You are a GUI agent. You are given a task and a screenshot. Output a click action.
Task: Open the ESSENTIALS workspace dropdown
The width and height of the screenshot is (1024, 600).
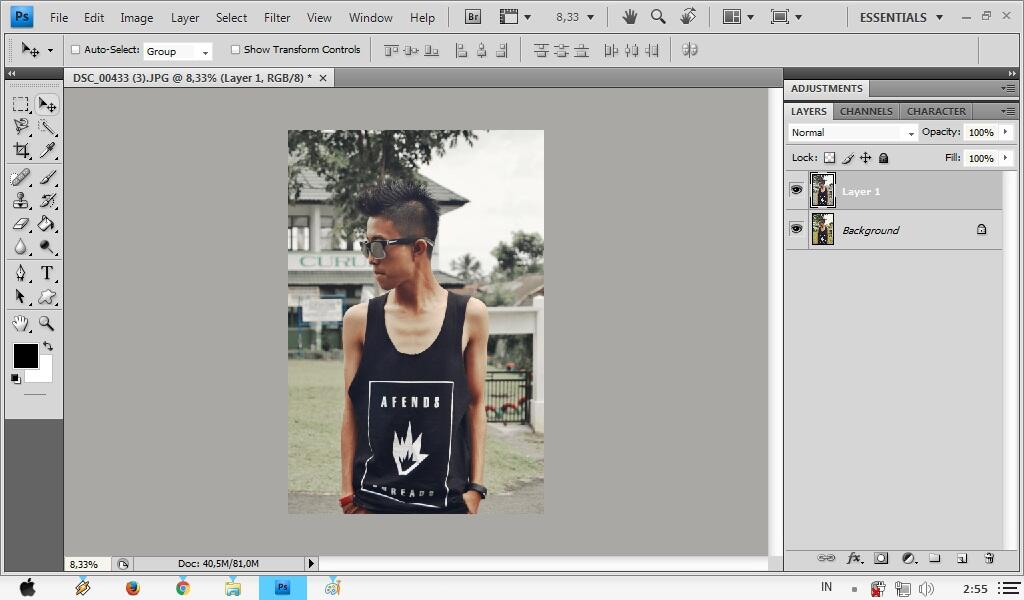tap(901, 18)
